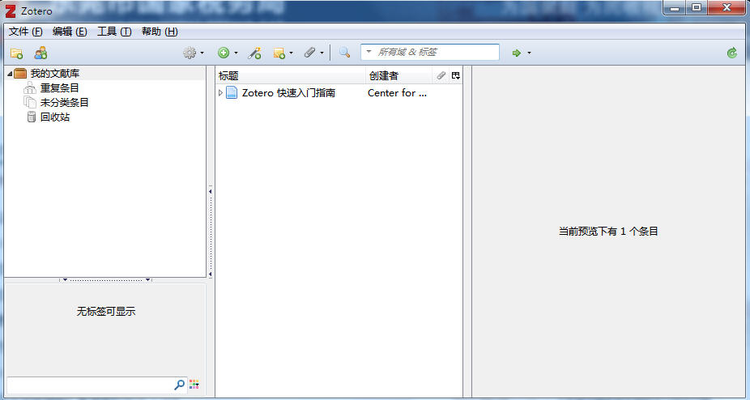
Task: Click the attachment paperclip column header
Action: [x=441, y=76]
